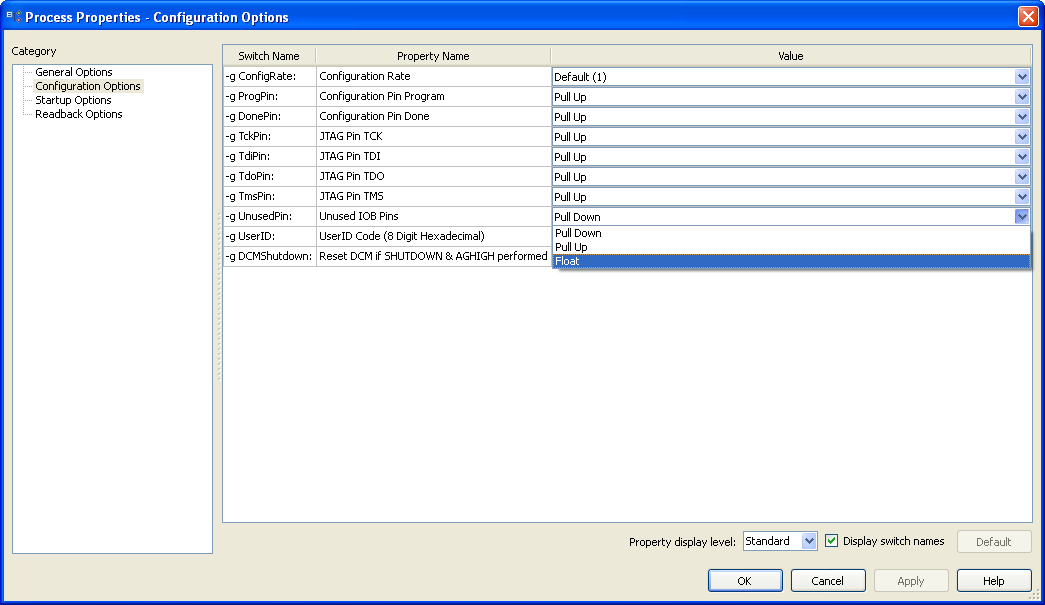Screen dimensions: 1045x605
Task: Click the Help button
Action: (994, 580)
